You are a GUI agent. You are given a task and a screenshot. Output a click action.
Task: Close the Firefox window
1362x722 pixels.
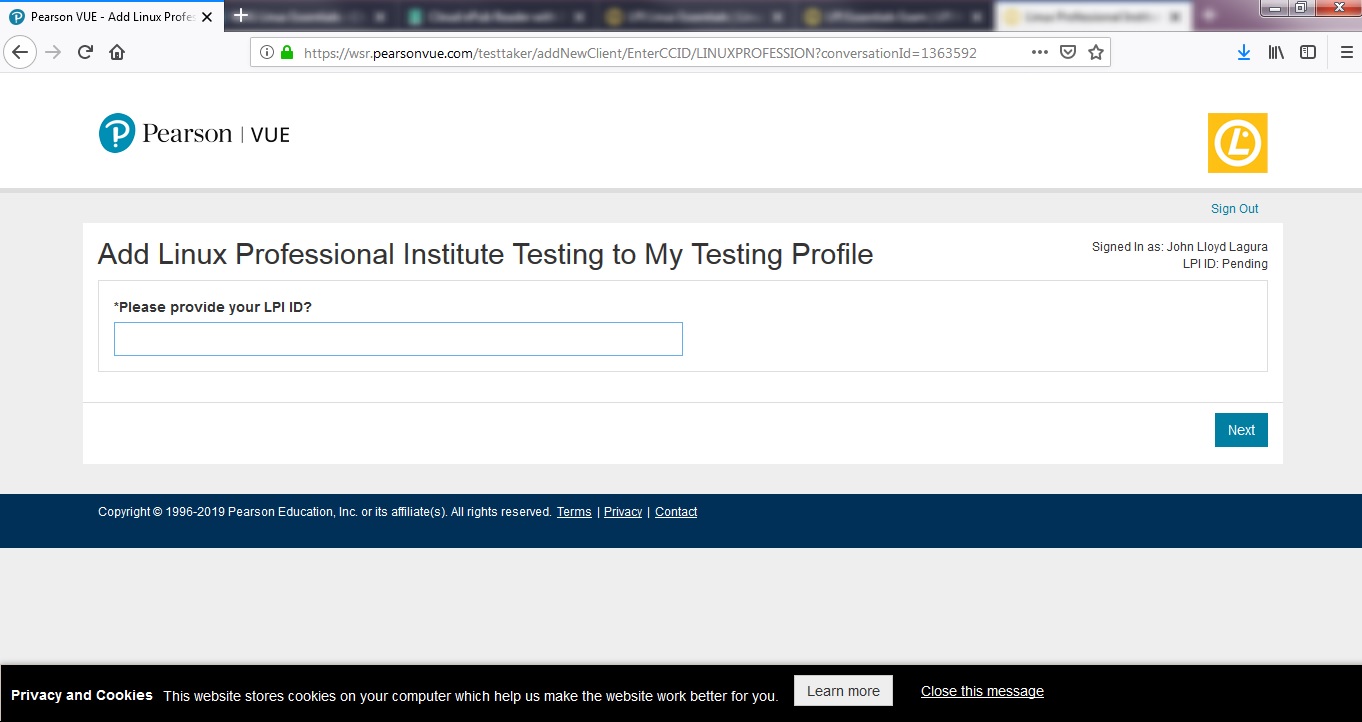click(x=1336, y=8)
